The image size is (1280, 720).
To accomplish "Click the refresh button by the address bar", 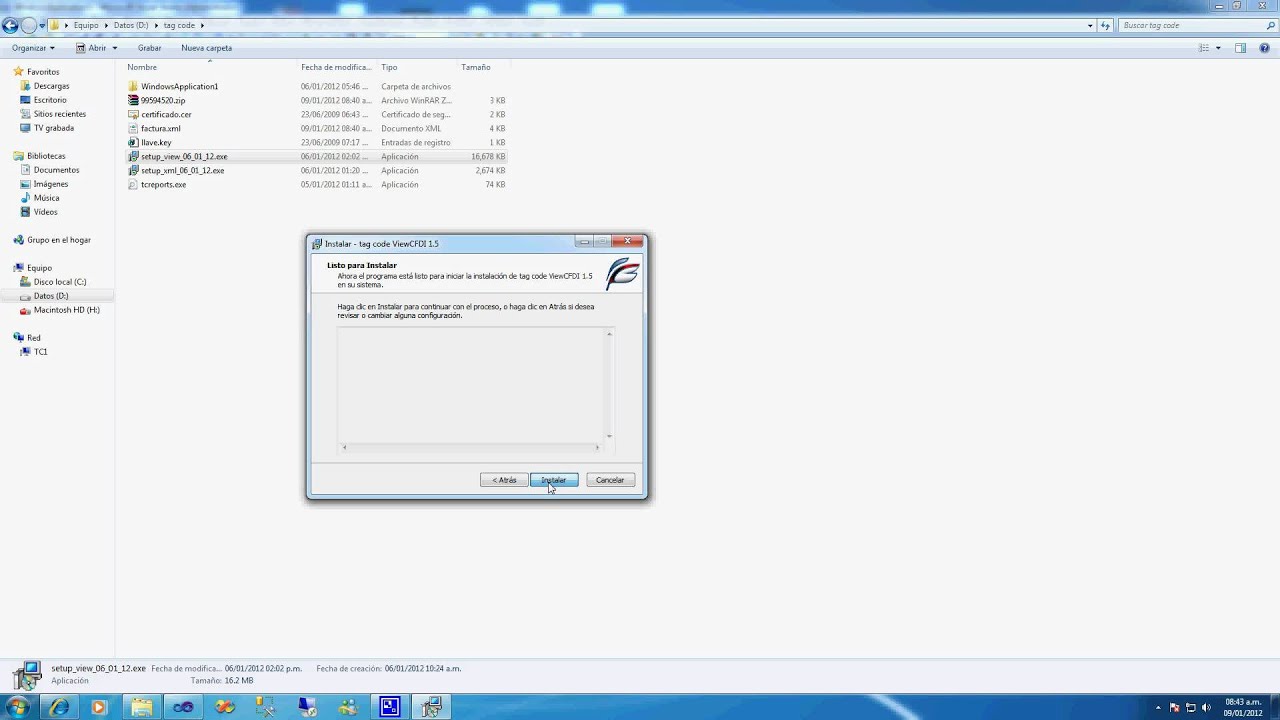I will (x=1106, y=25).
